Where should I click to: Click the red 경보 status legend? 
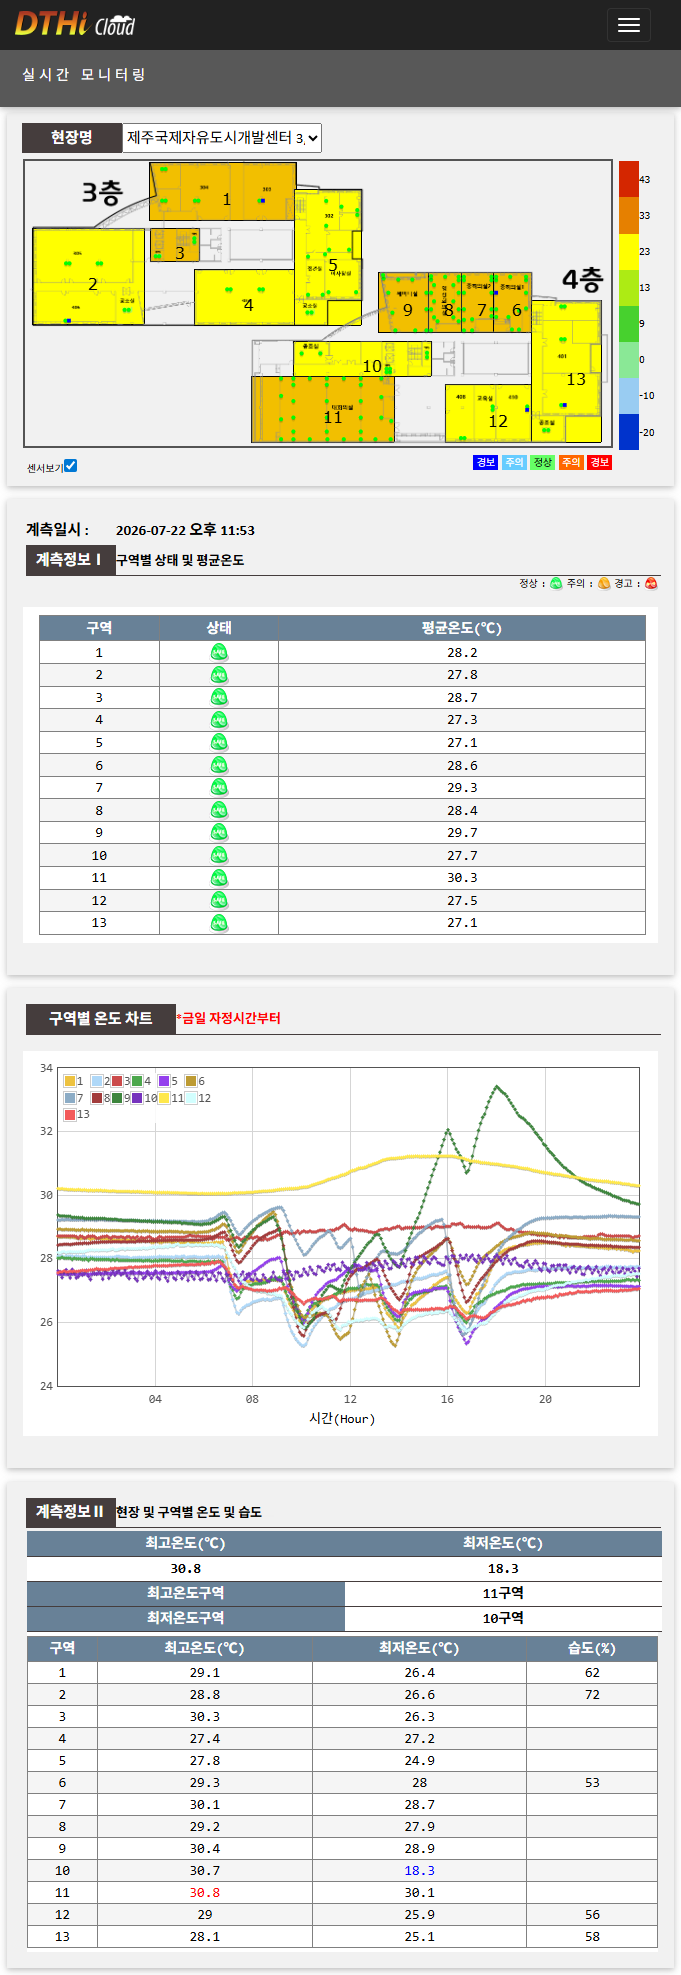click(599, 462)
